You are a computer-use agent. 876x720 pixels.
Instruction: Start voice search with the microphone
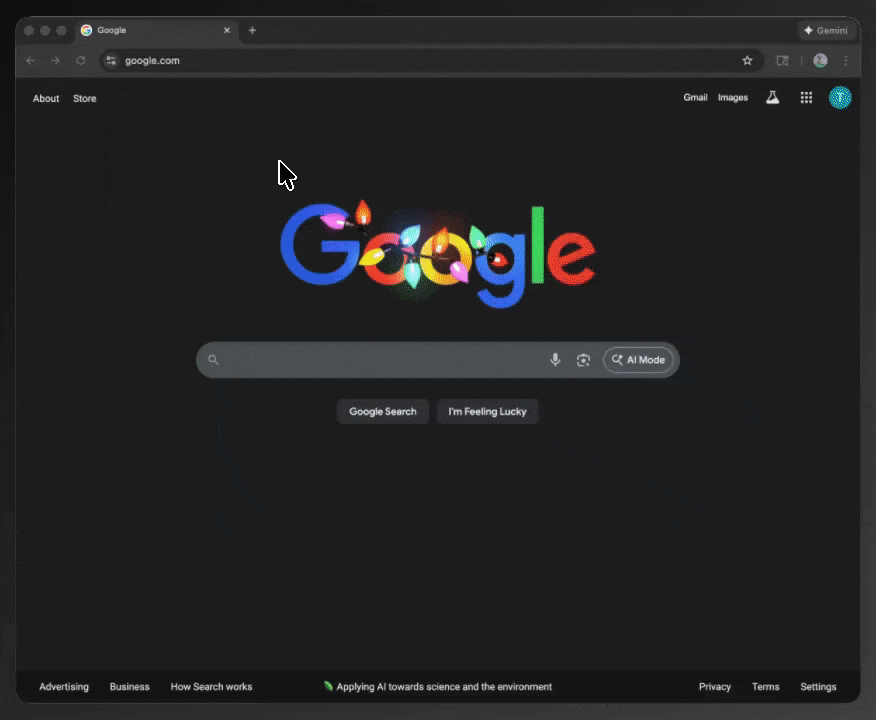555,360
